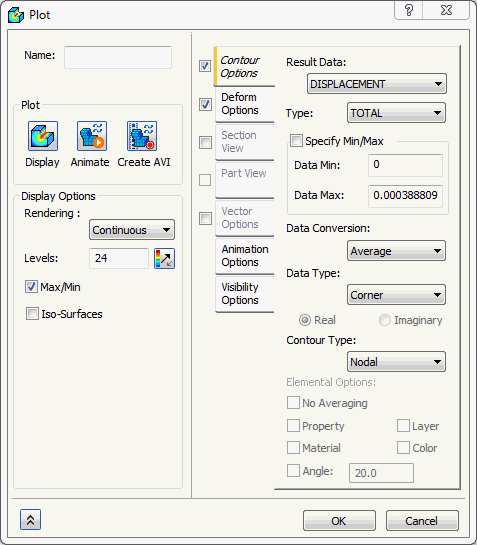The width and height of the screenshot is (477, 545).
Task: Click the help question mark button
Action: pos(409,10)
